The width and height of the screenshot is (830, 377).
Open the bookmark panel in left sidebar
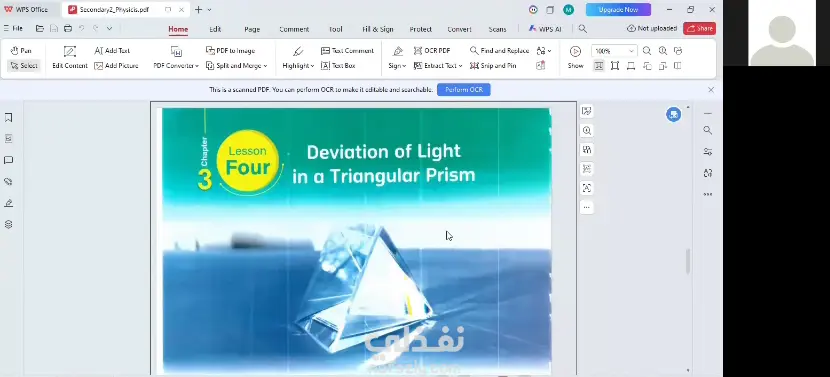tap(8, 118)
